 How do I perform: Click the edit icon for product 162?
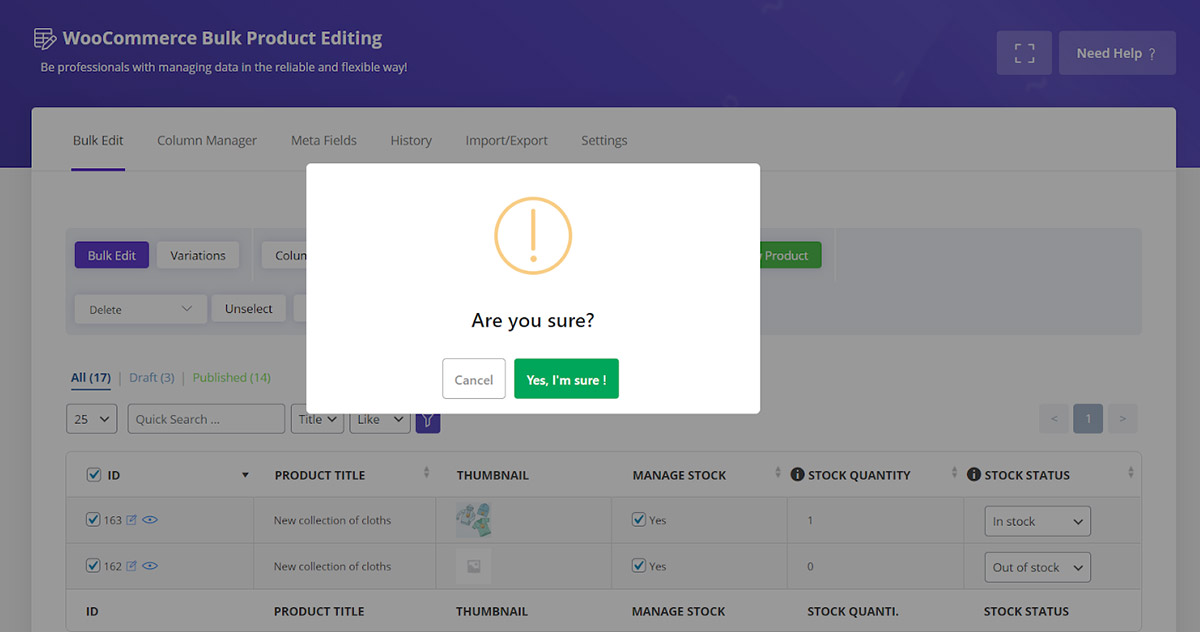point(132,566)
